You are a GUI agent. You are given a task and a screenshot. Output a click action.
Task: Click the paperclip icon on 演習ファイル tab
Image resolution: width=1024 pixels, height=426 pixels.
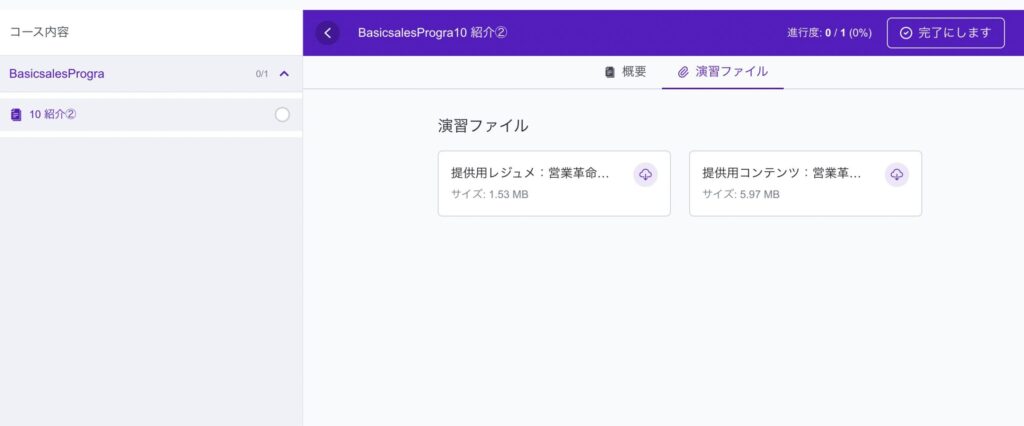pos(683,72)
